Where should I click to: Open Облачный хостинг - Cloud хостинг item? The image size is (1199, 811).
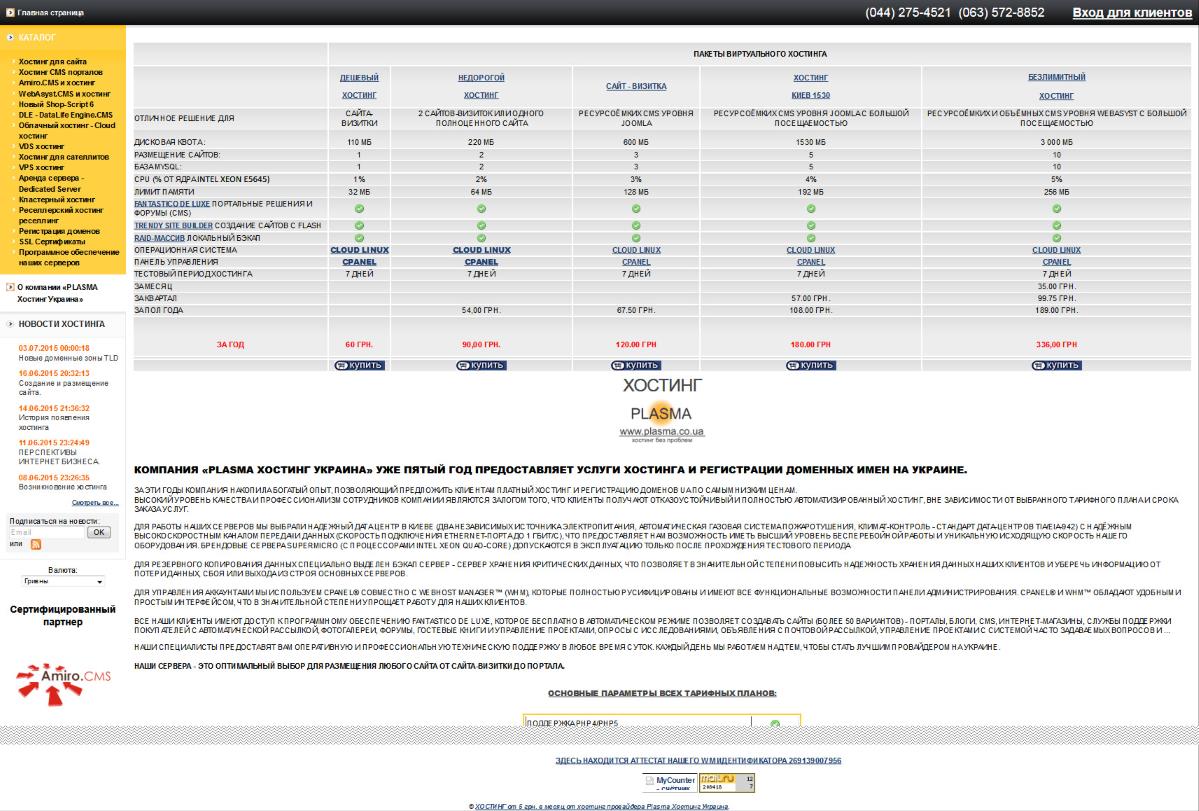(67, 131)
